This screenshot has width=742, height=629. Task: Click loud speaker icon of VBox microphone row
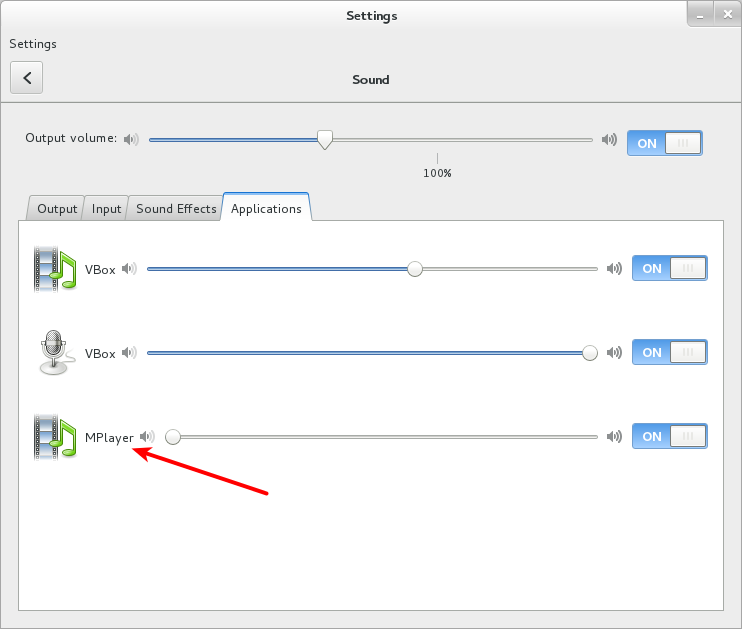point(614,353)
